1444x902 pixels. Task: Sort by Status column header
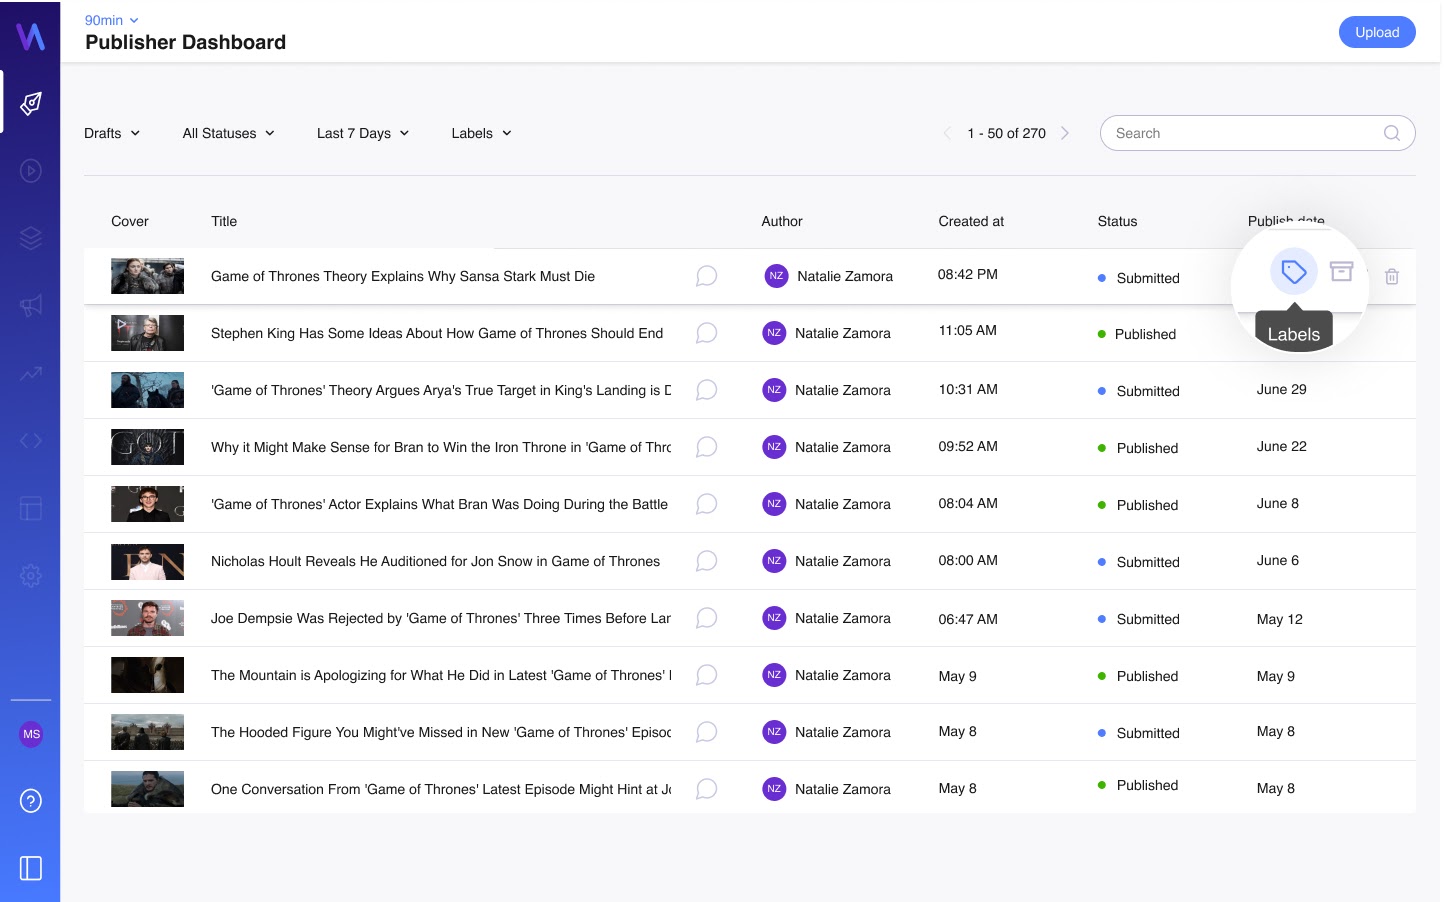1117,221
